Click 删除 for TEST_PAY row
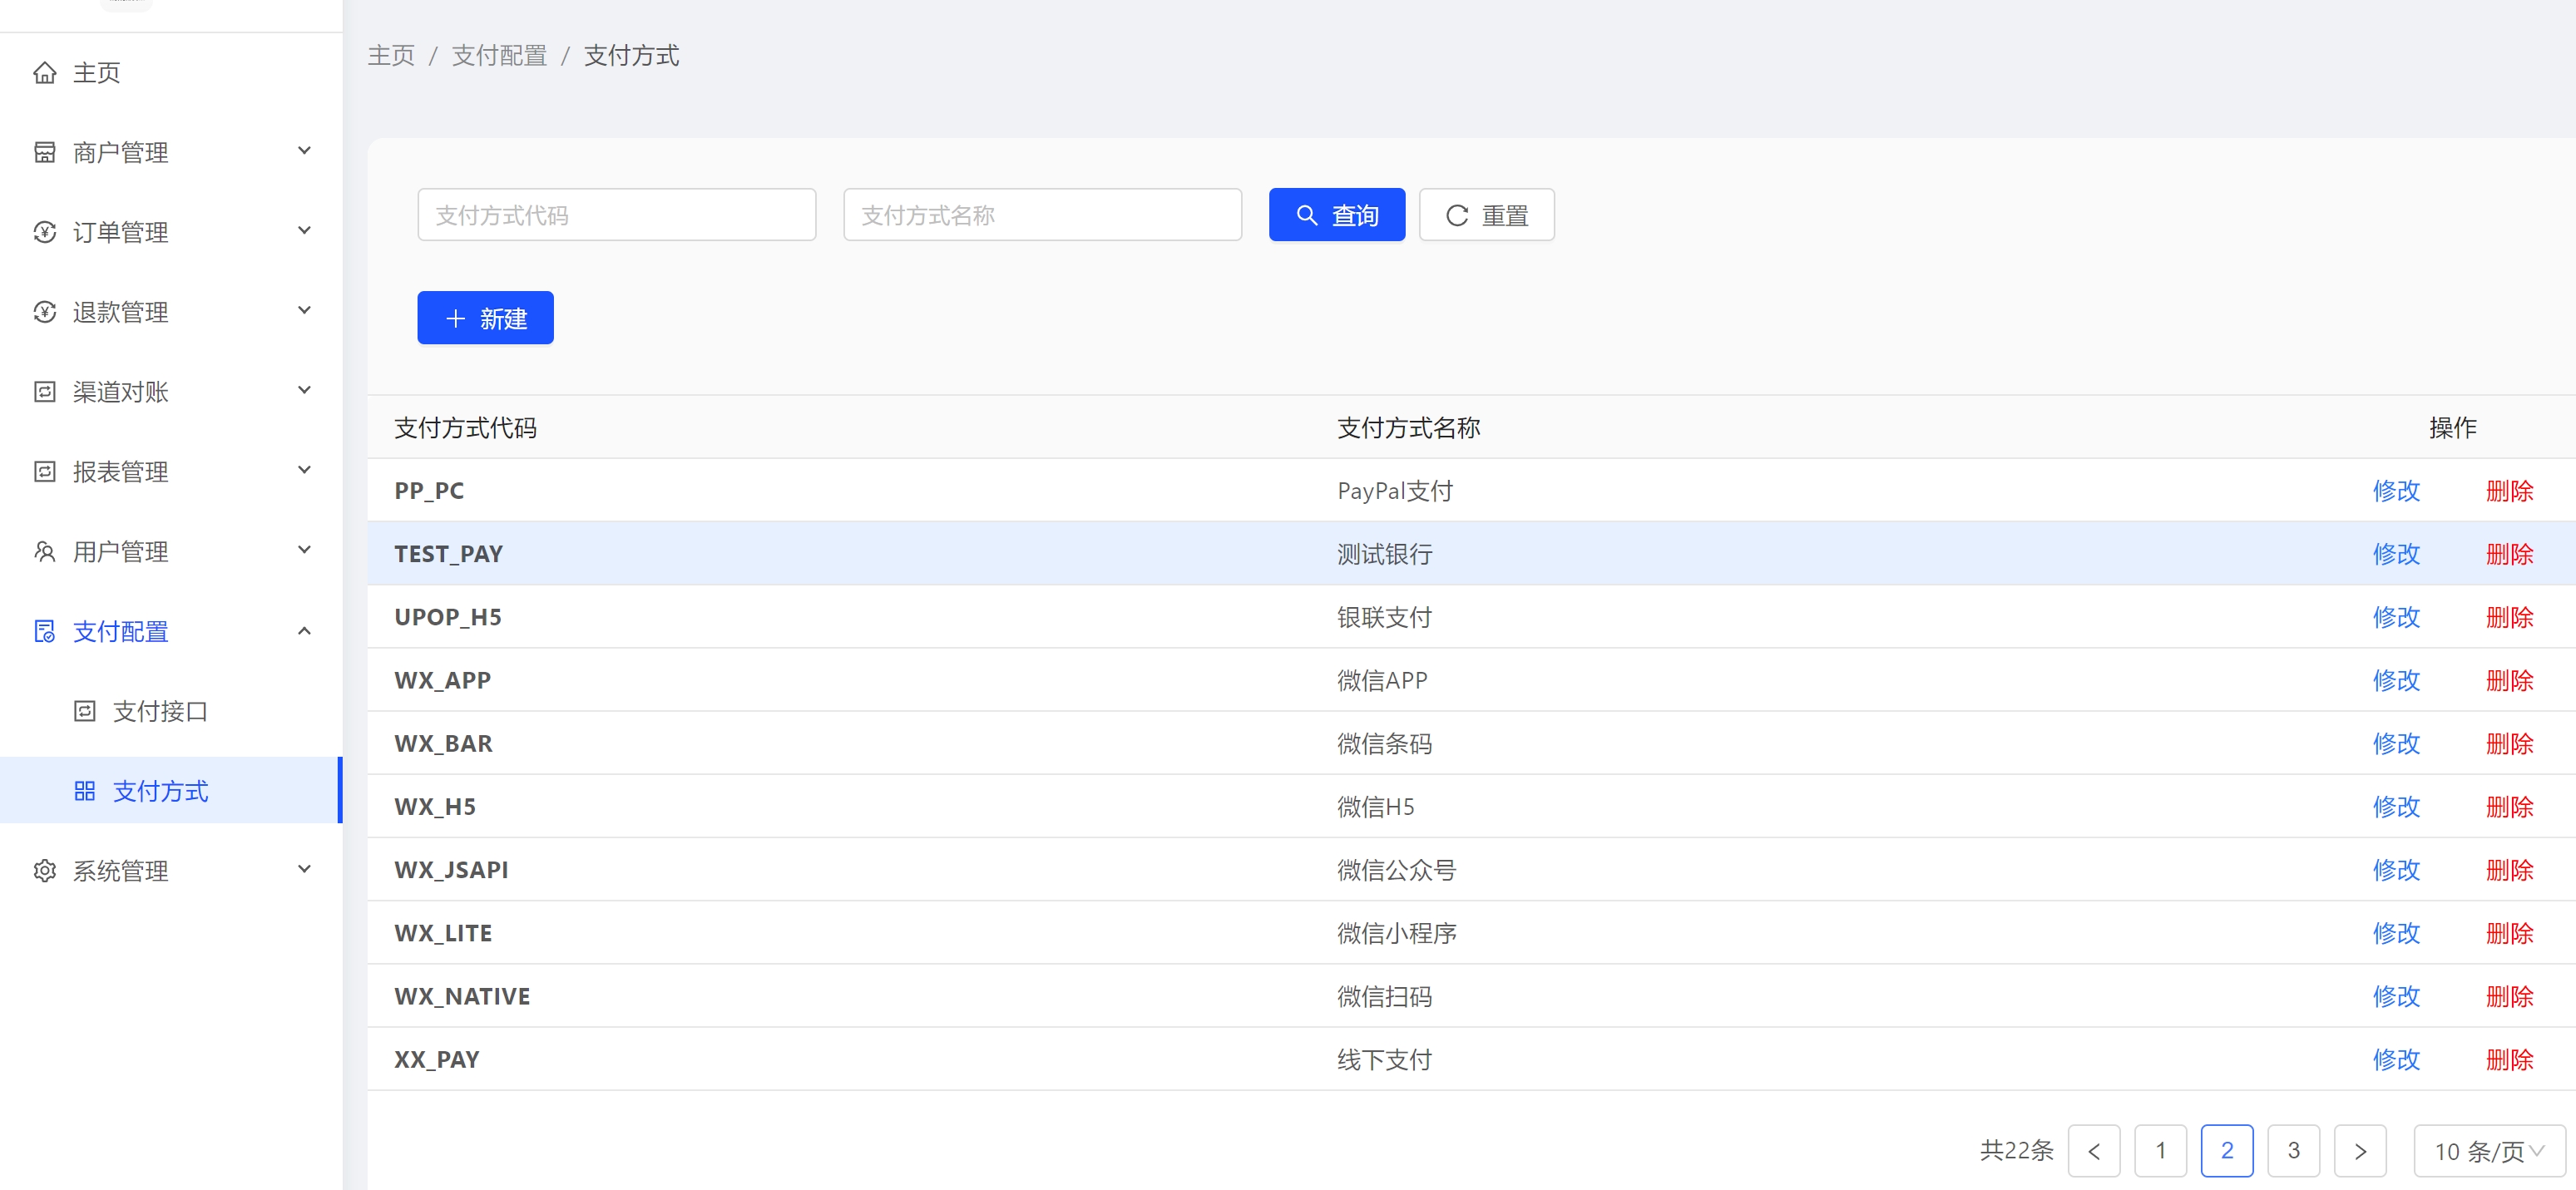 (x=2509, y=554)
